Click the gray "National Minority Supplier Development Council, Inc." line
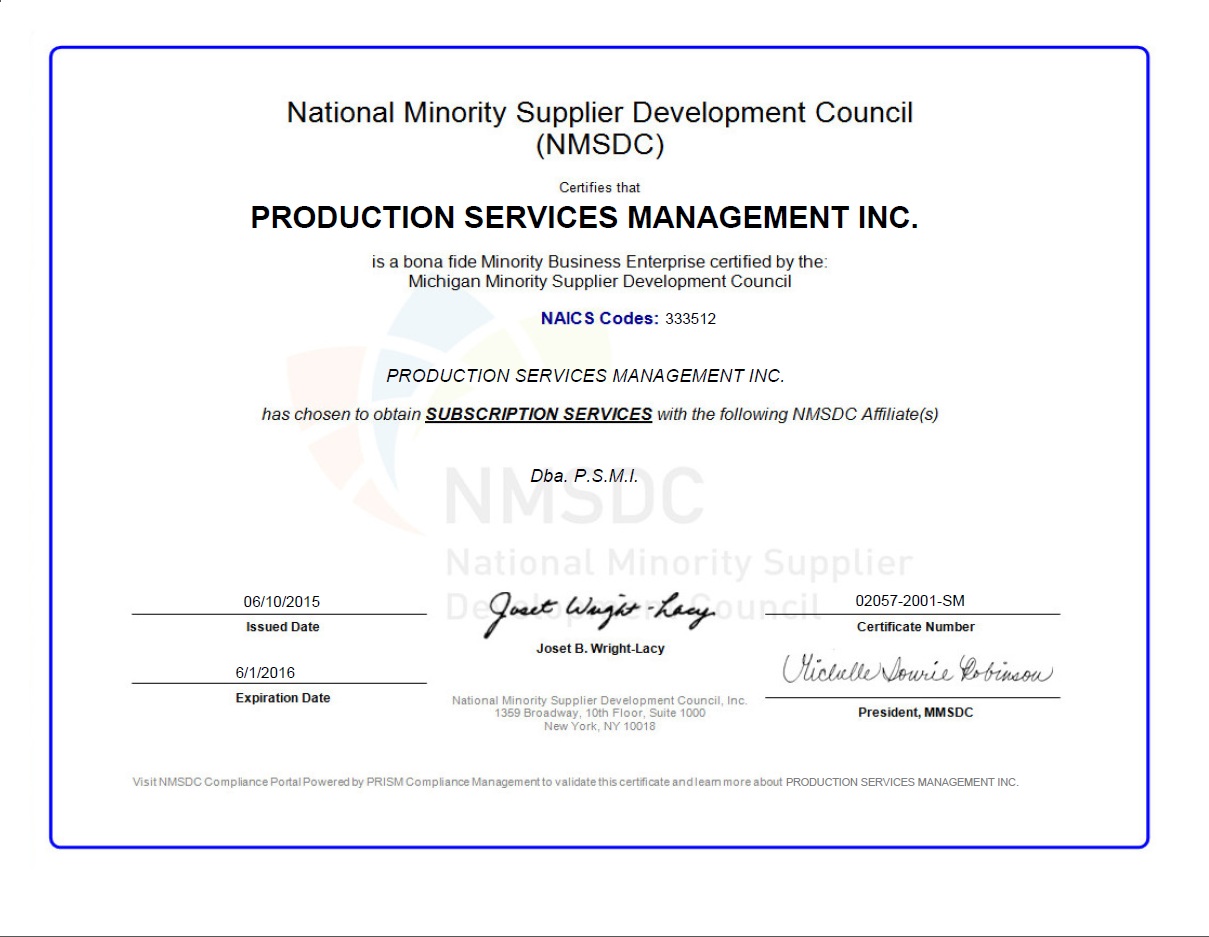Screen dimensions: 1209x937 click(600, 701)
